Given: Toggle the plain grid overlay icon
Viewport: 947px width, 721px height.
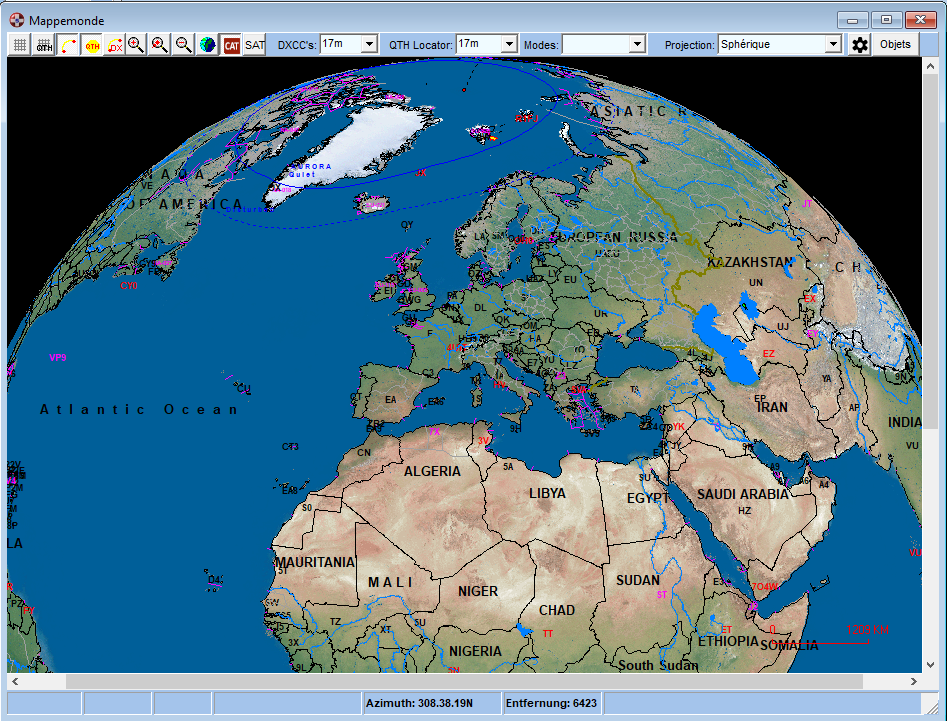Looking at the screenshot, I should [20, 45].
